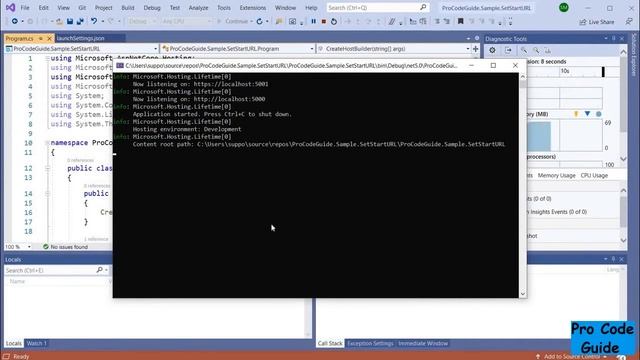Screen dimensions: 640x360
Task: Click the Navigate Backward arrow icon
Action: coord(15,21)
